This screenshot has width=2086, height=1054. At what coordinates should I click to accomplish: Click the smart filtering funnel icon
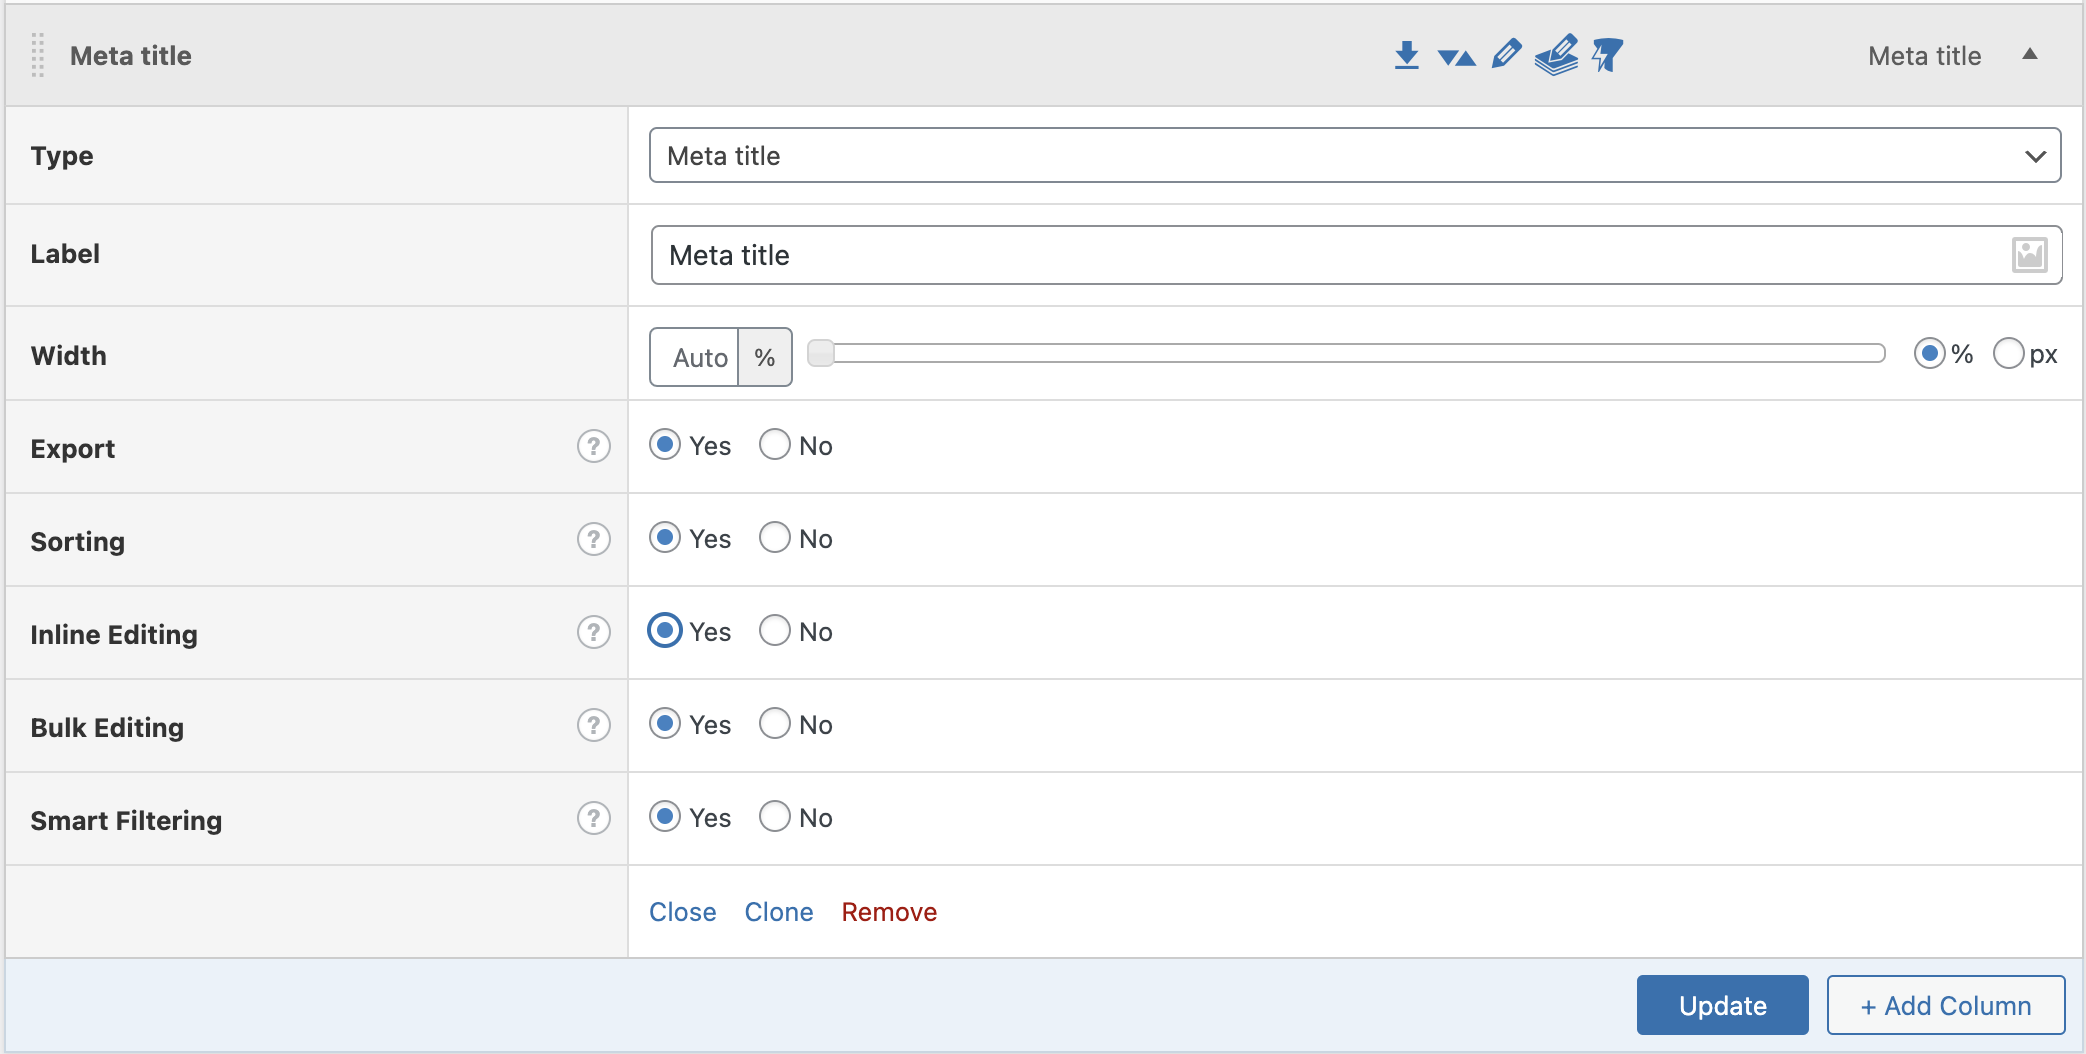(1607, 55)
